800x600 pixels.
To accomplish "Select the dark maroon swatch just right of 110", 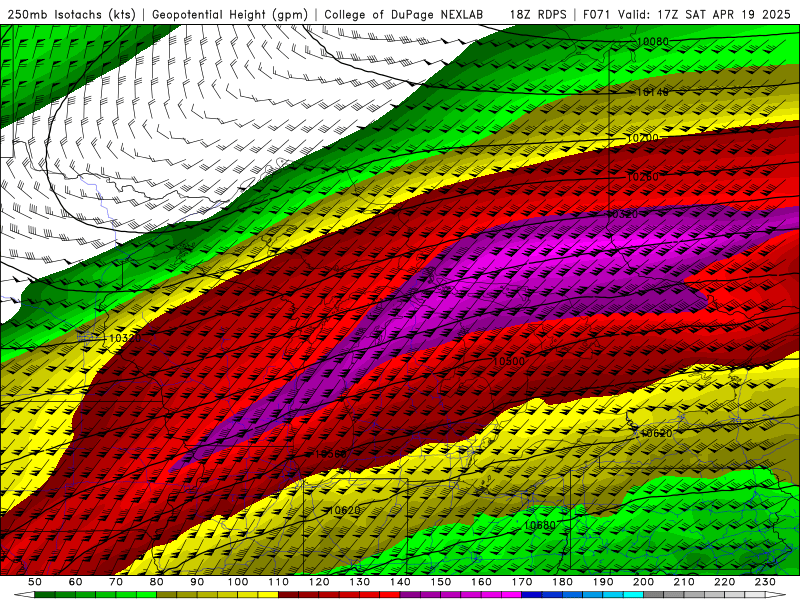I will pyautogui.click(x=288, y=595).
